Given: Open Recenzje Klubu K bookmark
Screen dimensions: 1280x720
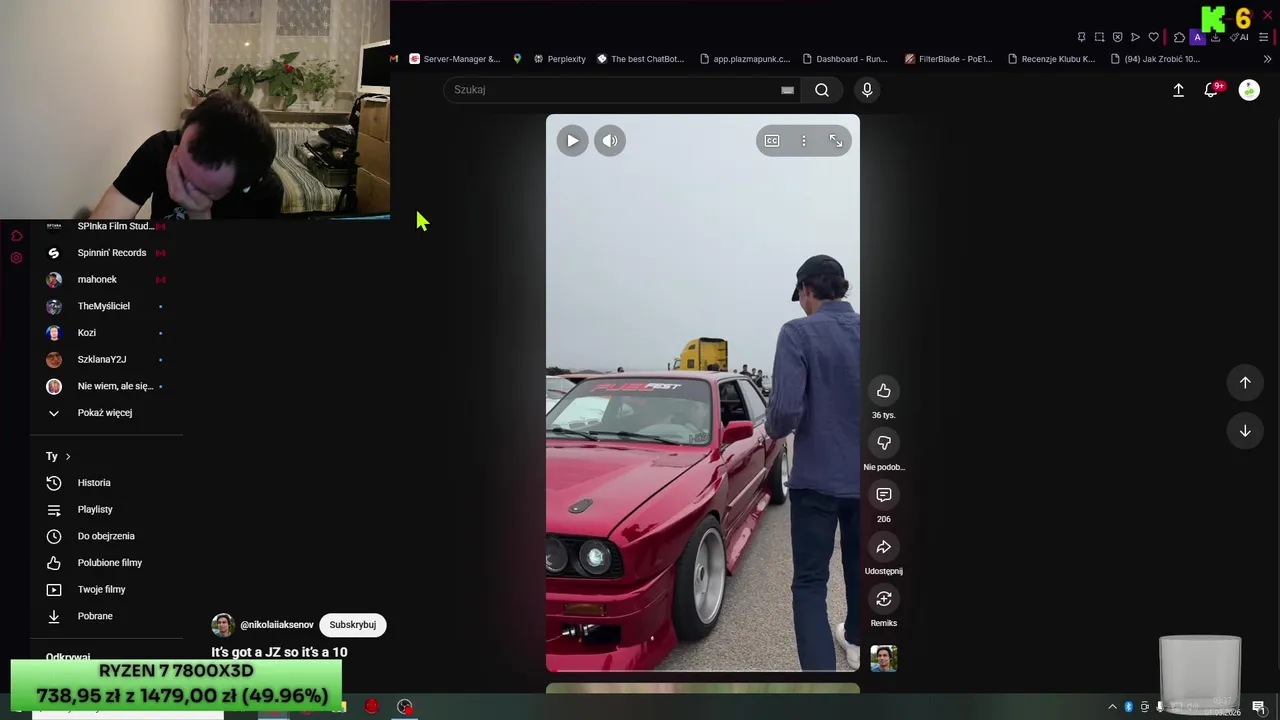Looking at the screenshot, I should tap(1051, 59).
